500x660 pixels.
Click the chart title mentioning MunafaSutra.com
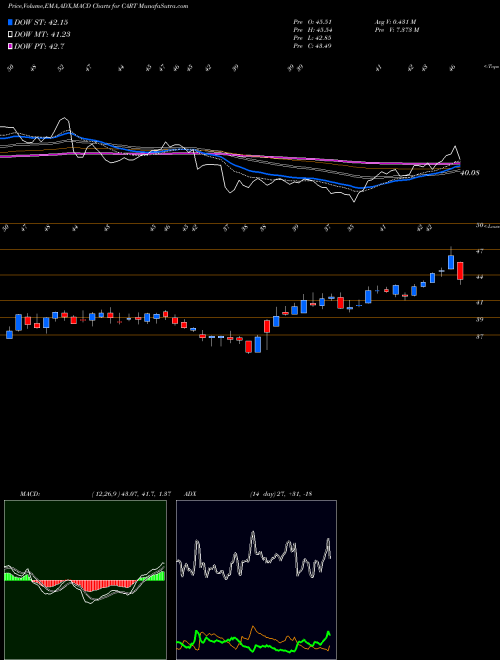coord(98,6)
